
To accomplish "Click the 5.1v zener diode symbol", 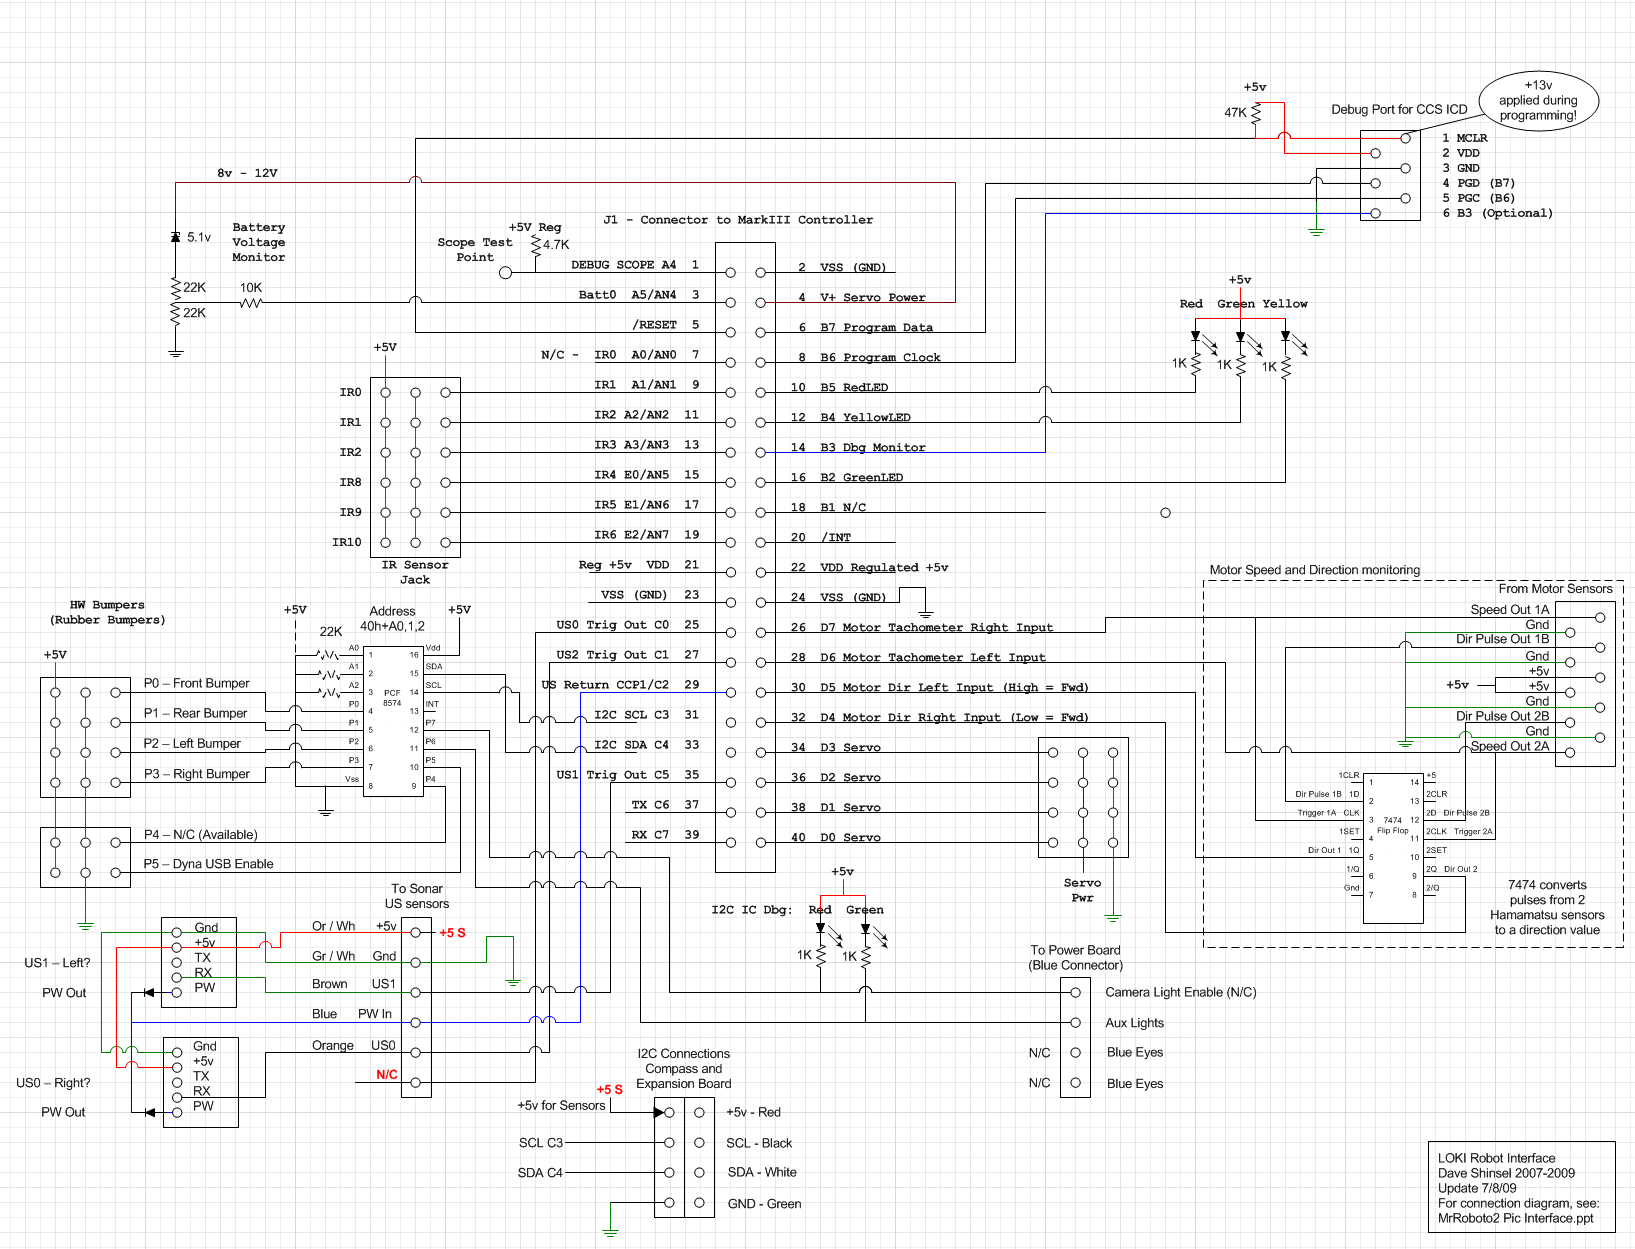I will 176,237.
